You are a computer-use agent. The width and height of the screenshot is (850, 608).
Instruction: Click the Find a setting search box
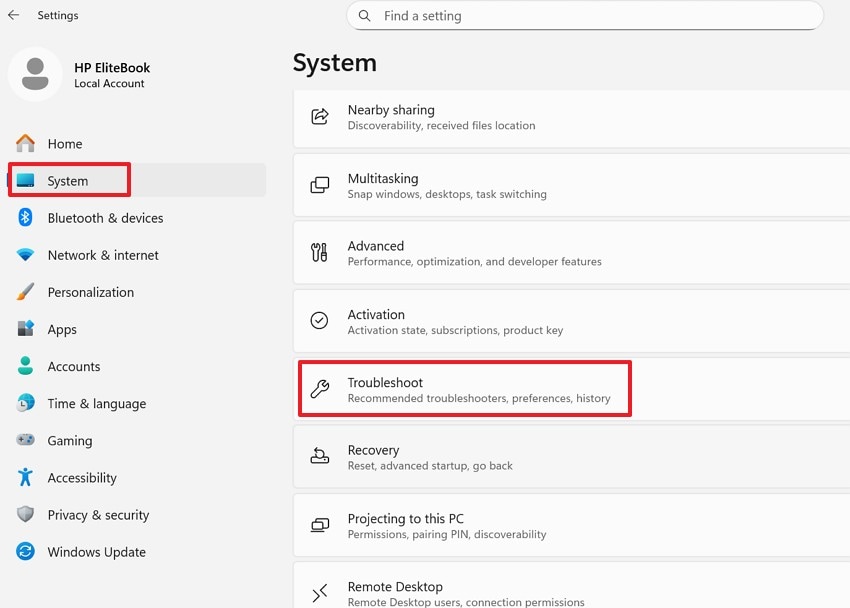point(585,15)
